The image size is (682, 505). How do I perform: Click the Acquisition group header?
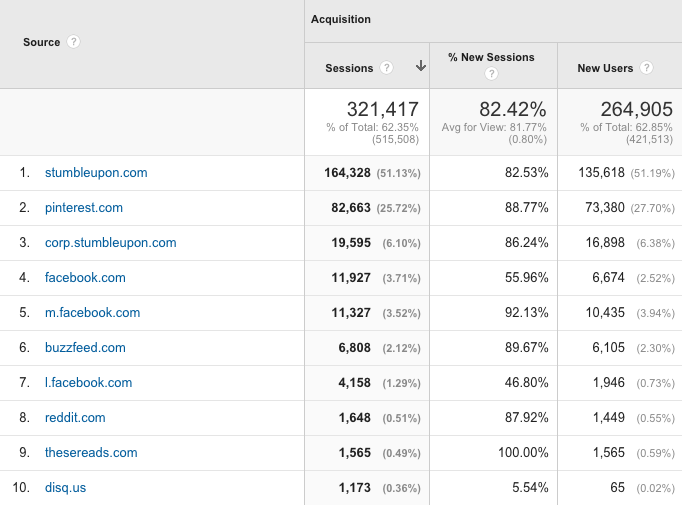pyautogui.click(x=341, y=19)
